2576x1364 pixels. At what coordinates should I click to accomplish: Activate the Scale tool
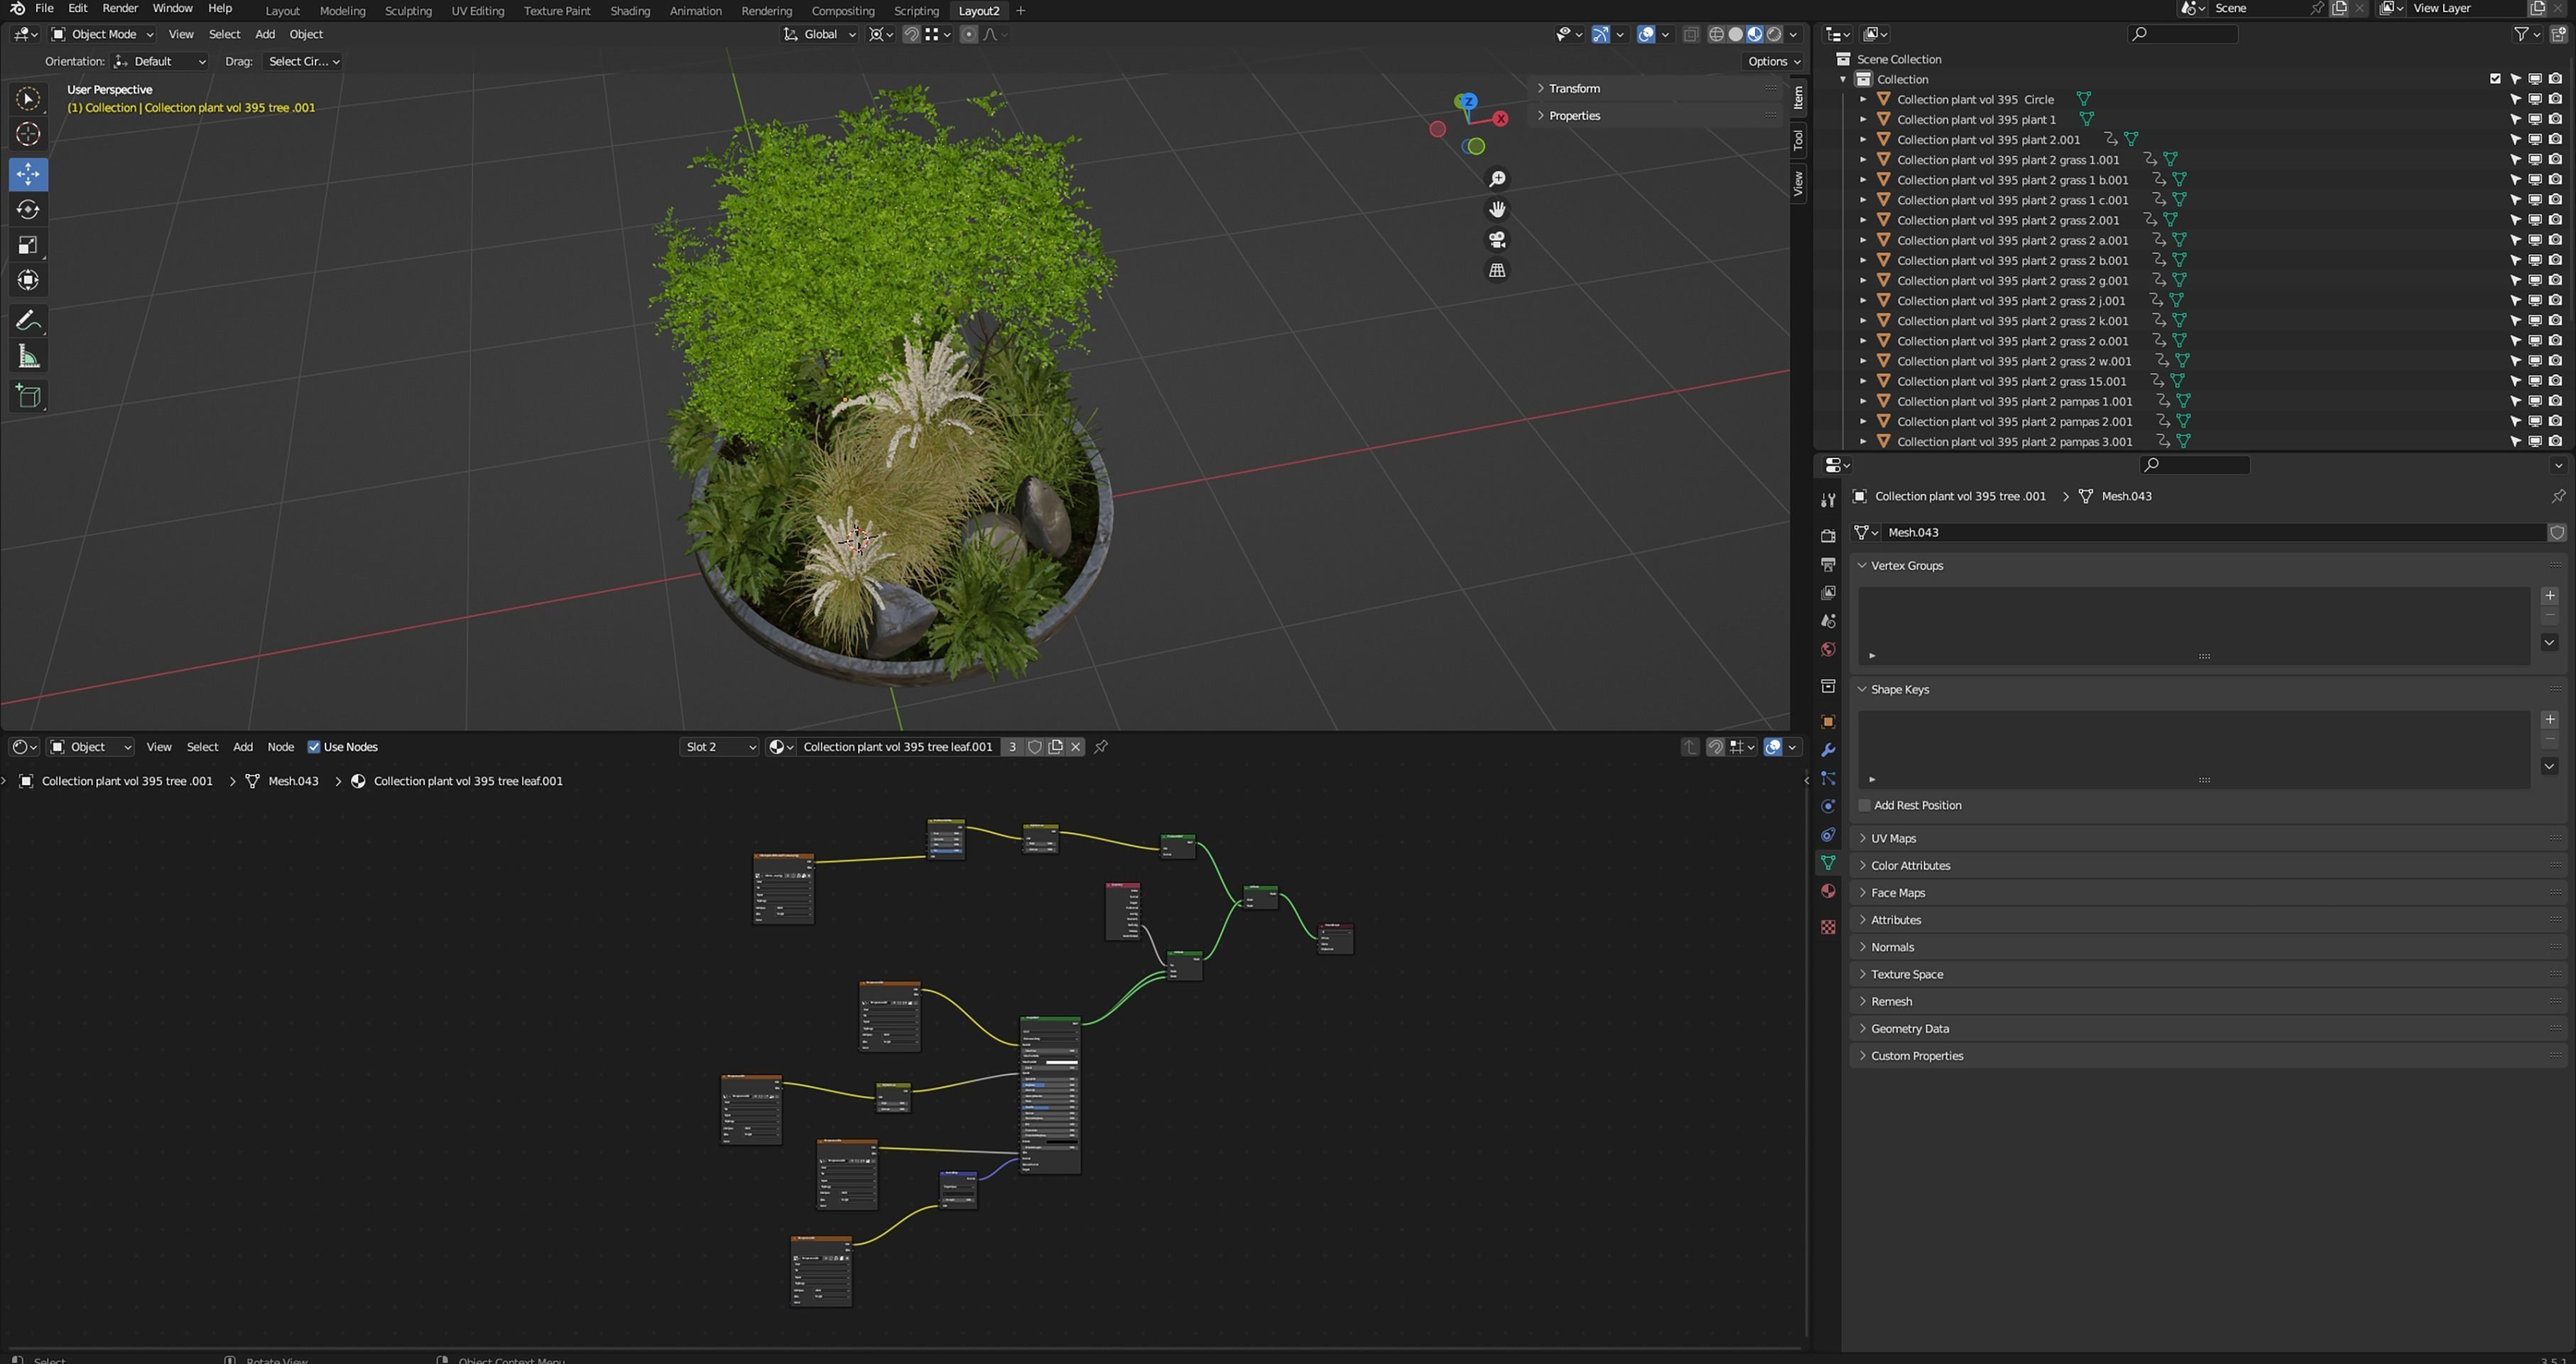(x=28, y=245)
